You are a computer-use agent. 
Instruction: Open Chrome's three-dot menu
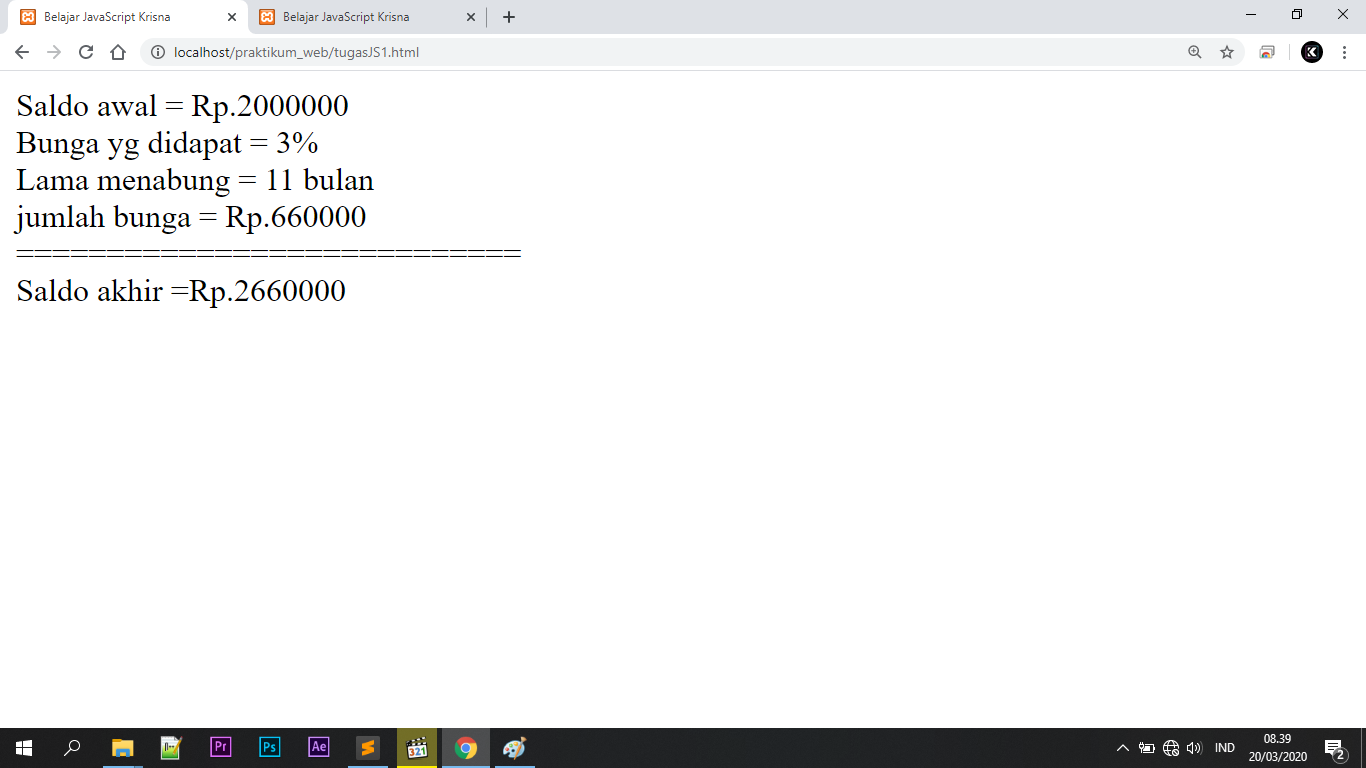1344,52
